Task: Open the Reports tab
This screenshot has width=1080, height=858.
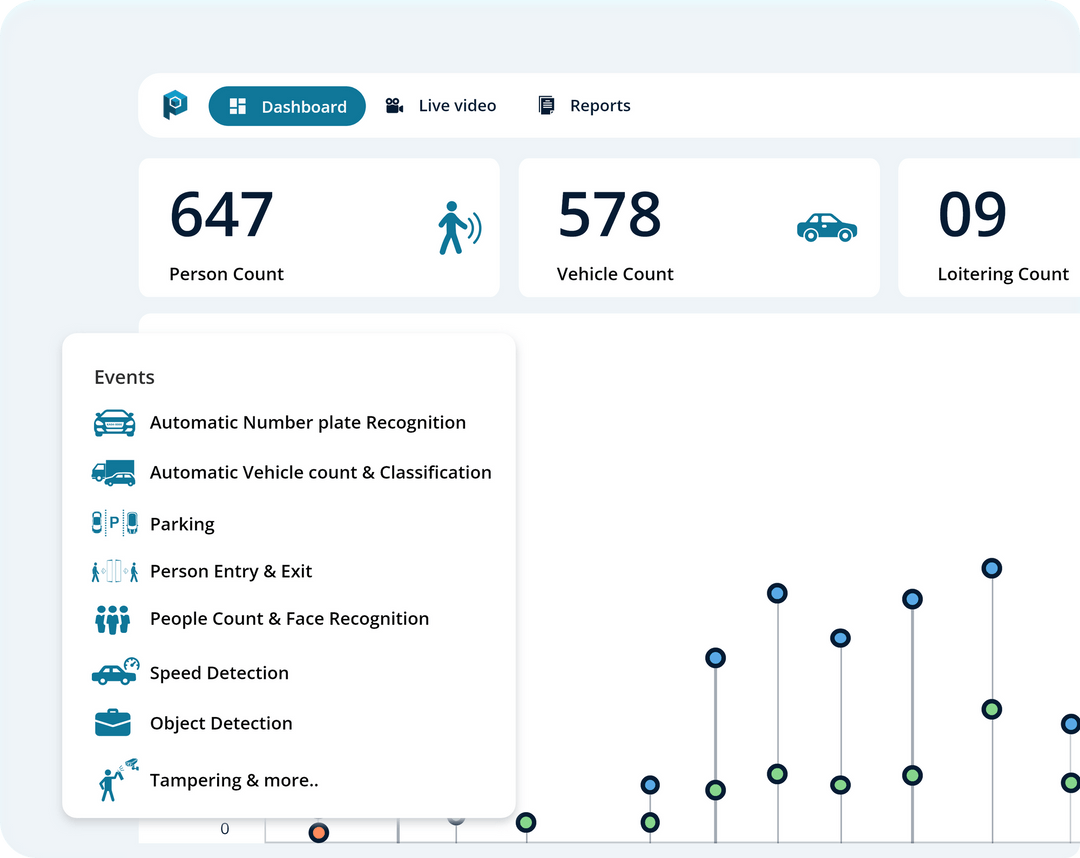Action: tap(600, 105)
